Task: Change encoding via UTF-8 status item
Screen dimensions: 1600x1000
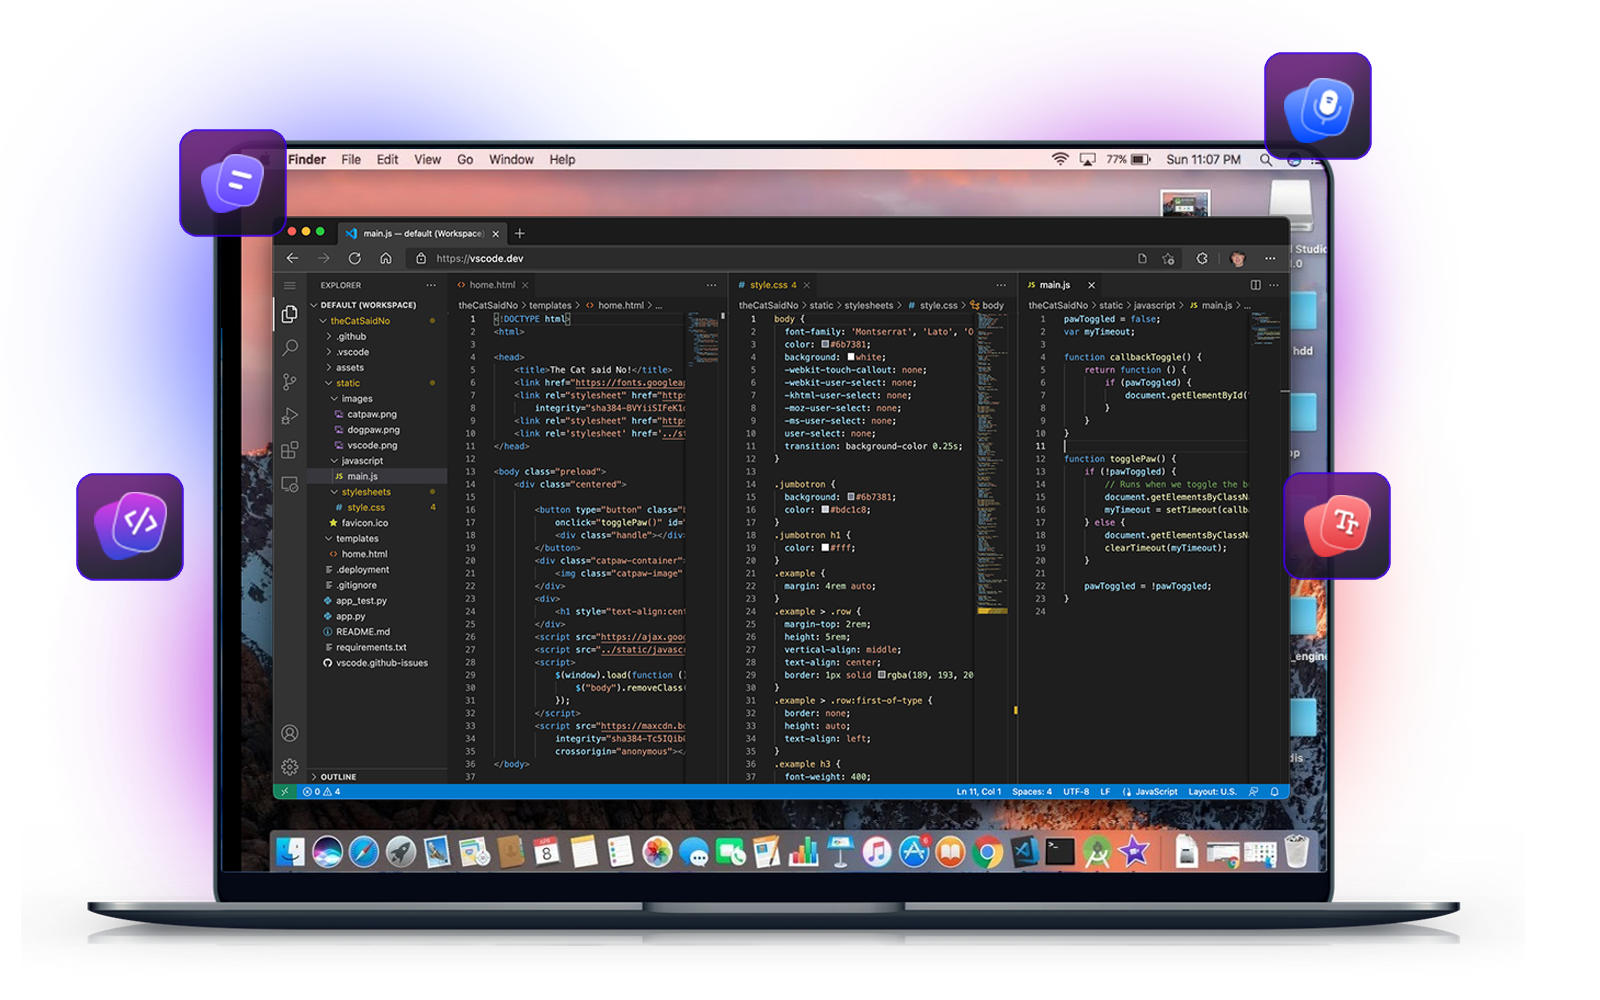Action: point(1076,791)
